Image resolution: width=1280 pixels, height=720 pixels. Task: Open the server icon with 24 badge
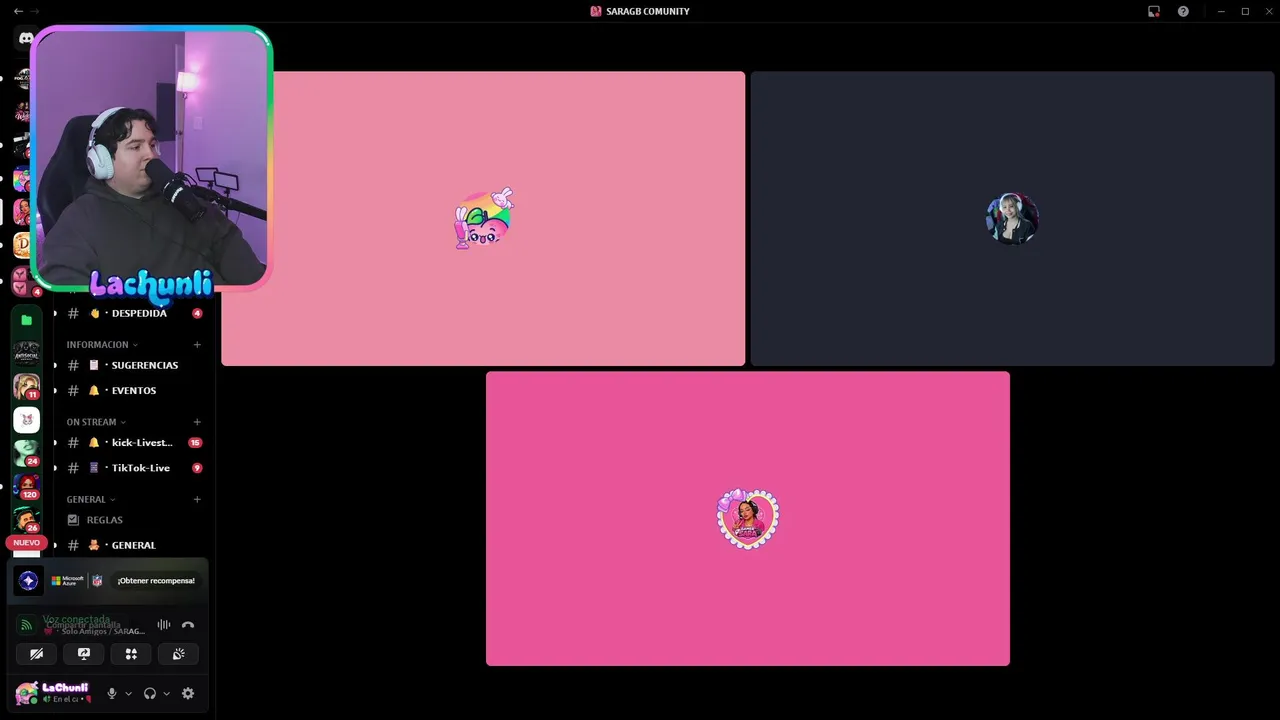27,453
